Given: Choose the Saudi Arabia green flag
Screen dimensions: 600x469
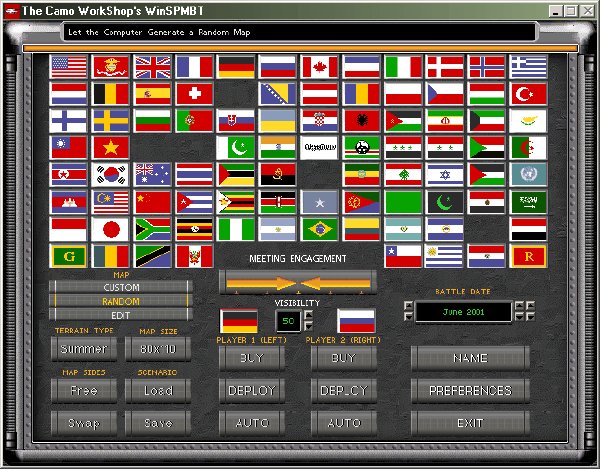Looking at the screenshot, I should [x=528, y=202].
